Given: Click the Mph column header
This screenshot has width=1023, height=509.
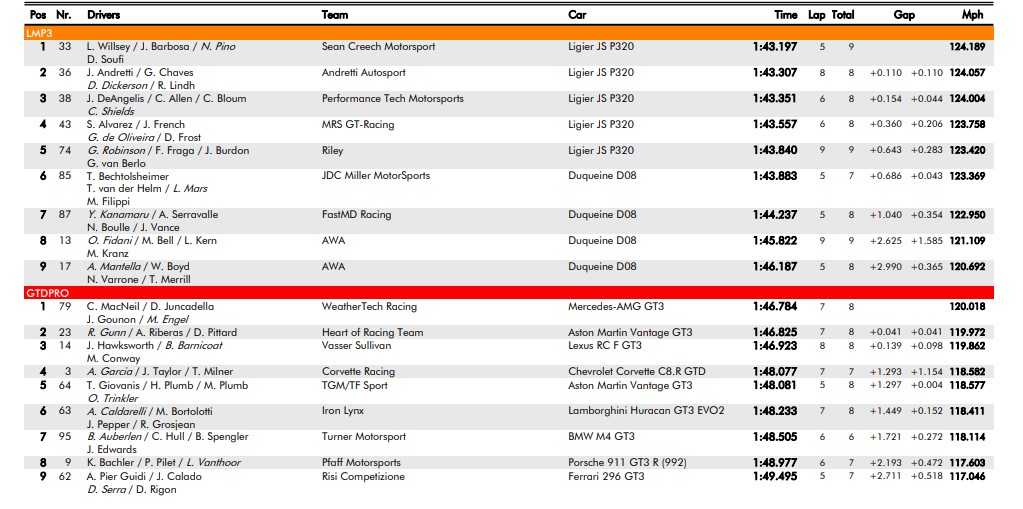Looking at the screenshot, I should [x=972, y=15].
